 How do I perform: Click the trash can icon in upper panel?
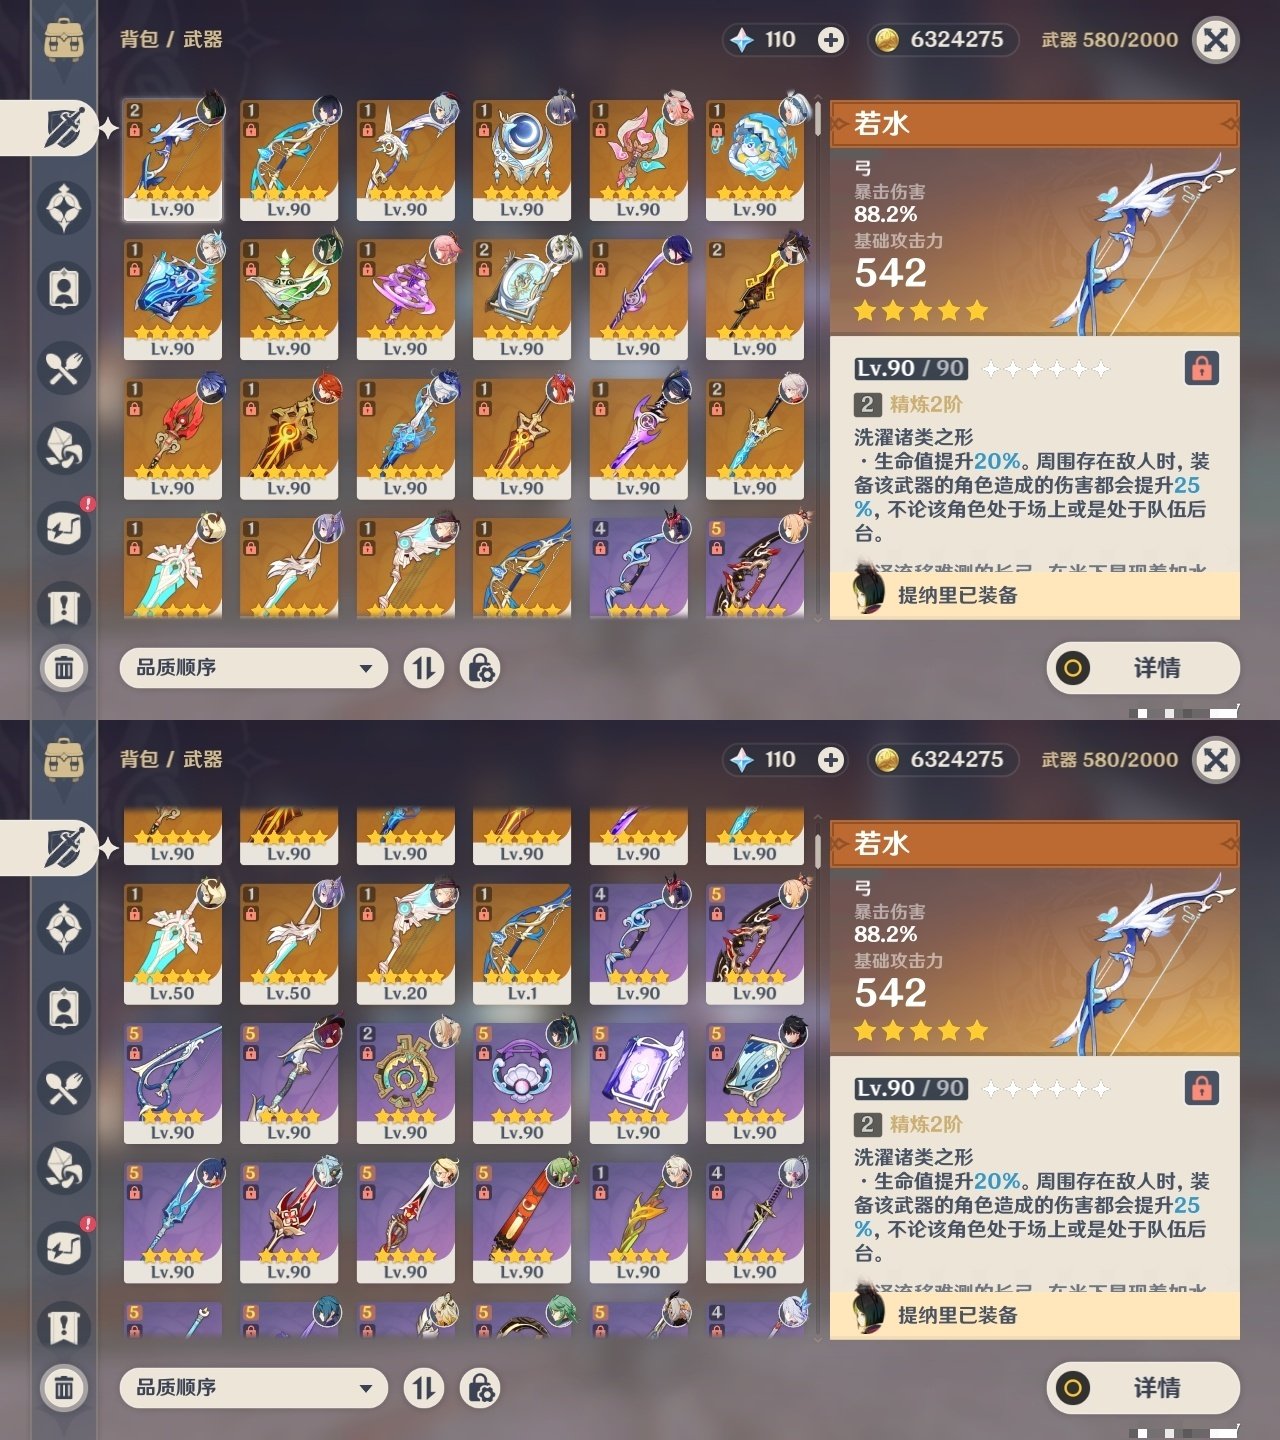coord(64,668)
